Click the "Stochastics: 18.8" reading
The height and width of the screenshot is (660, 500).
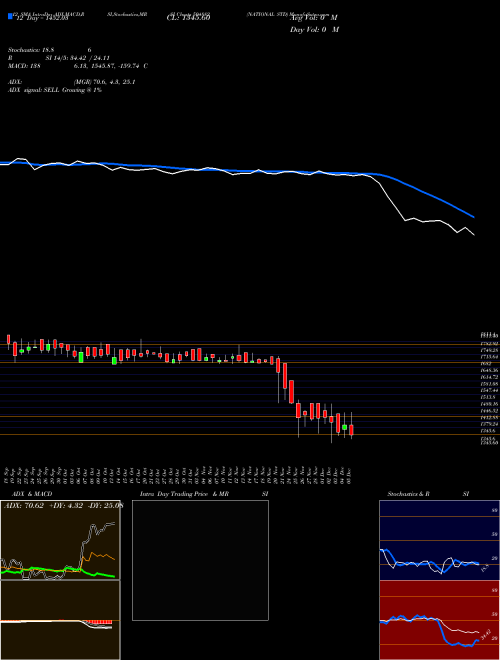(31, 50)
